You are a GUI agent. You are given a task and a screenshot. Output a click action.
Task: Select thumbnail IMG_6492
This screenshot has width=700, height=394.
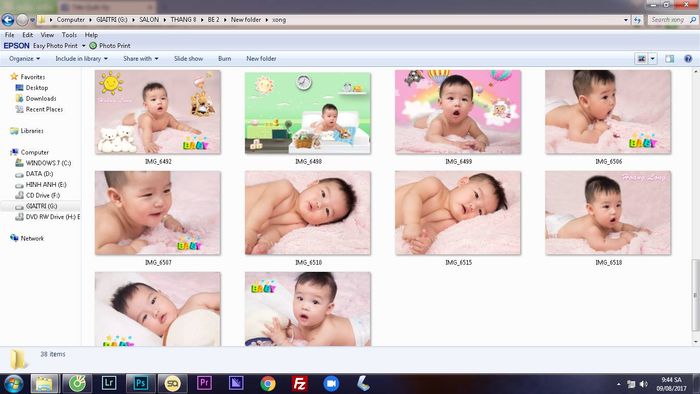[x=158, y=112]
